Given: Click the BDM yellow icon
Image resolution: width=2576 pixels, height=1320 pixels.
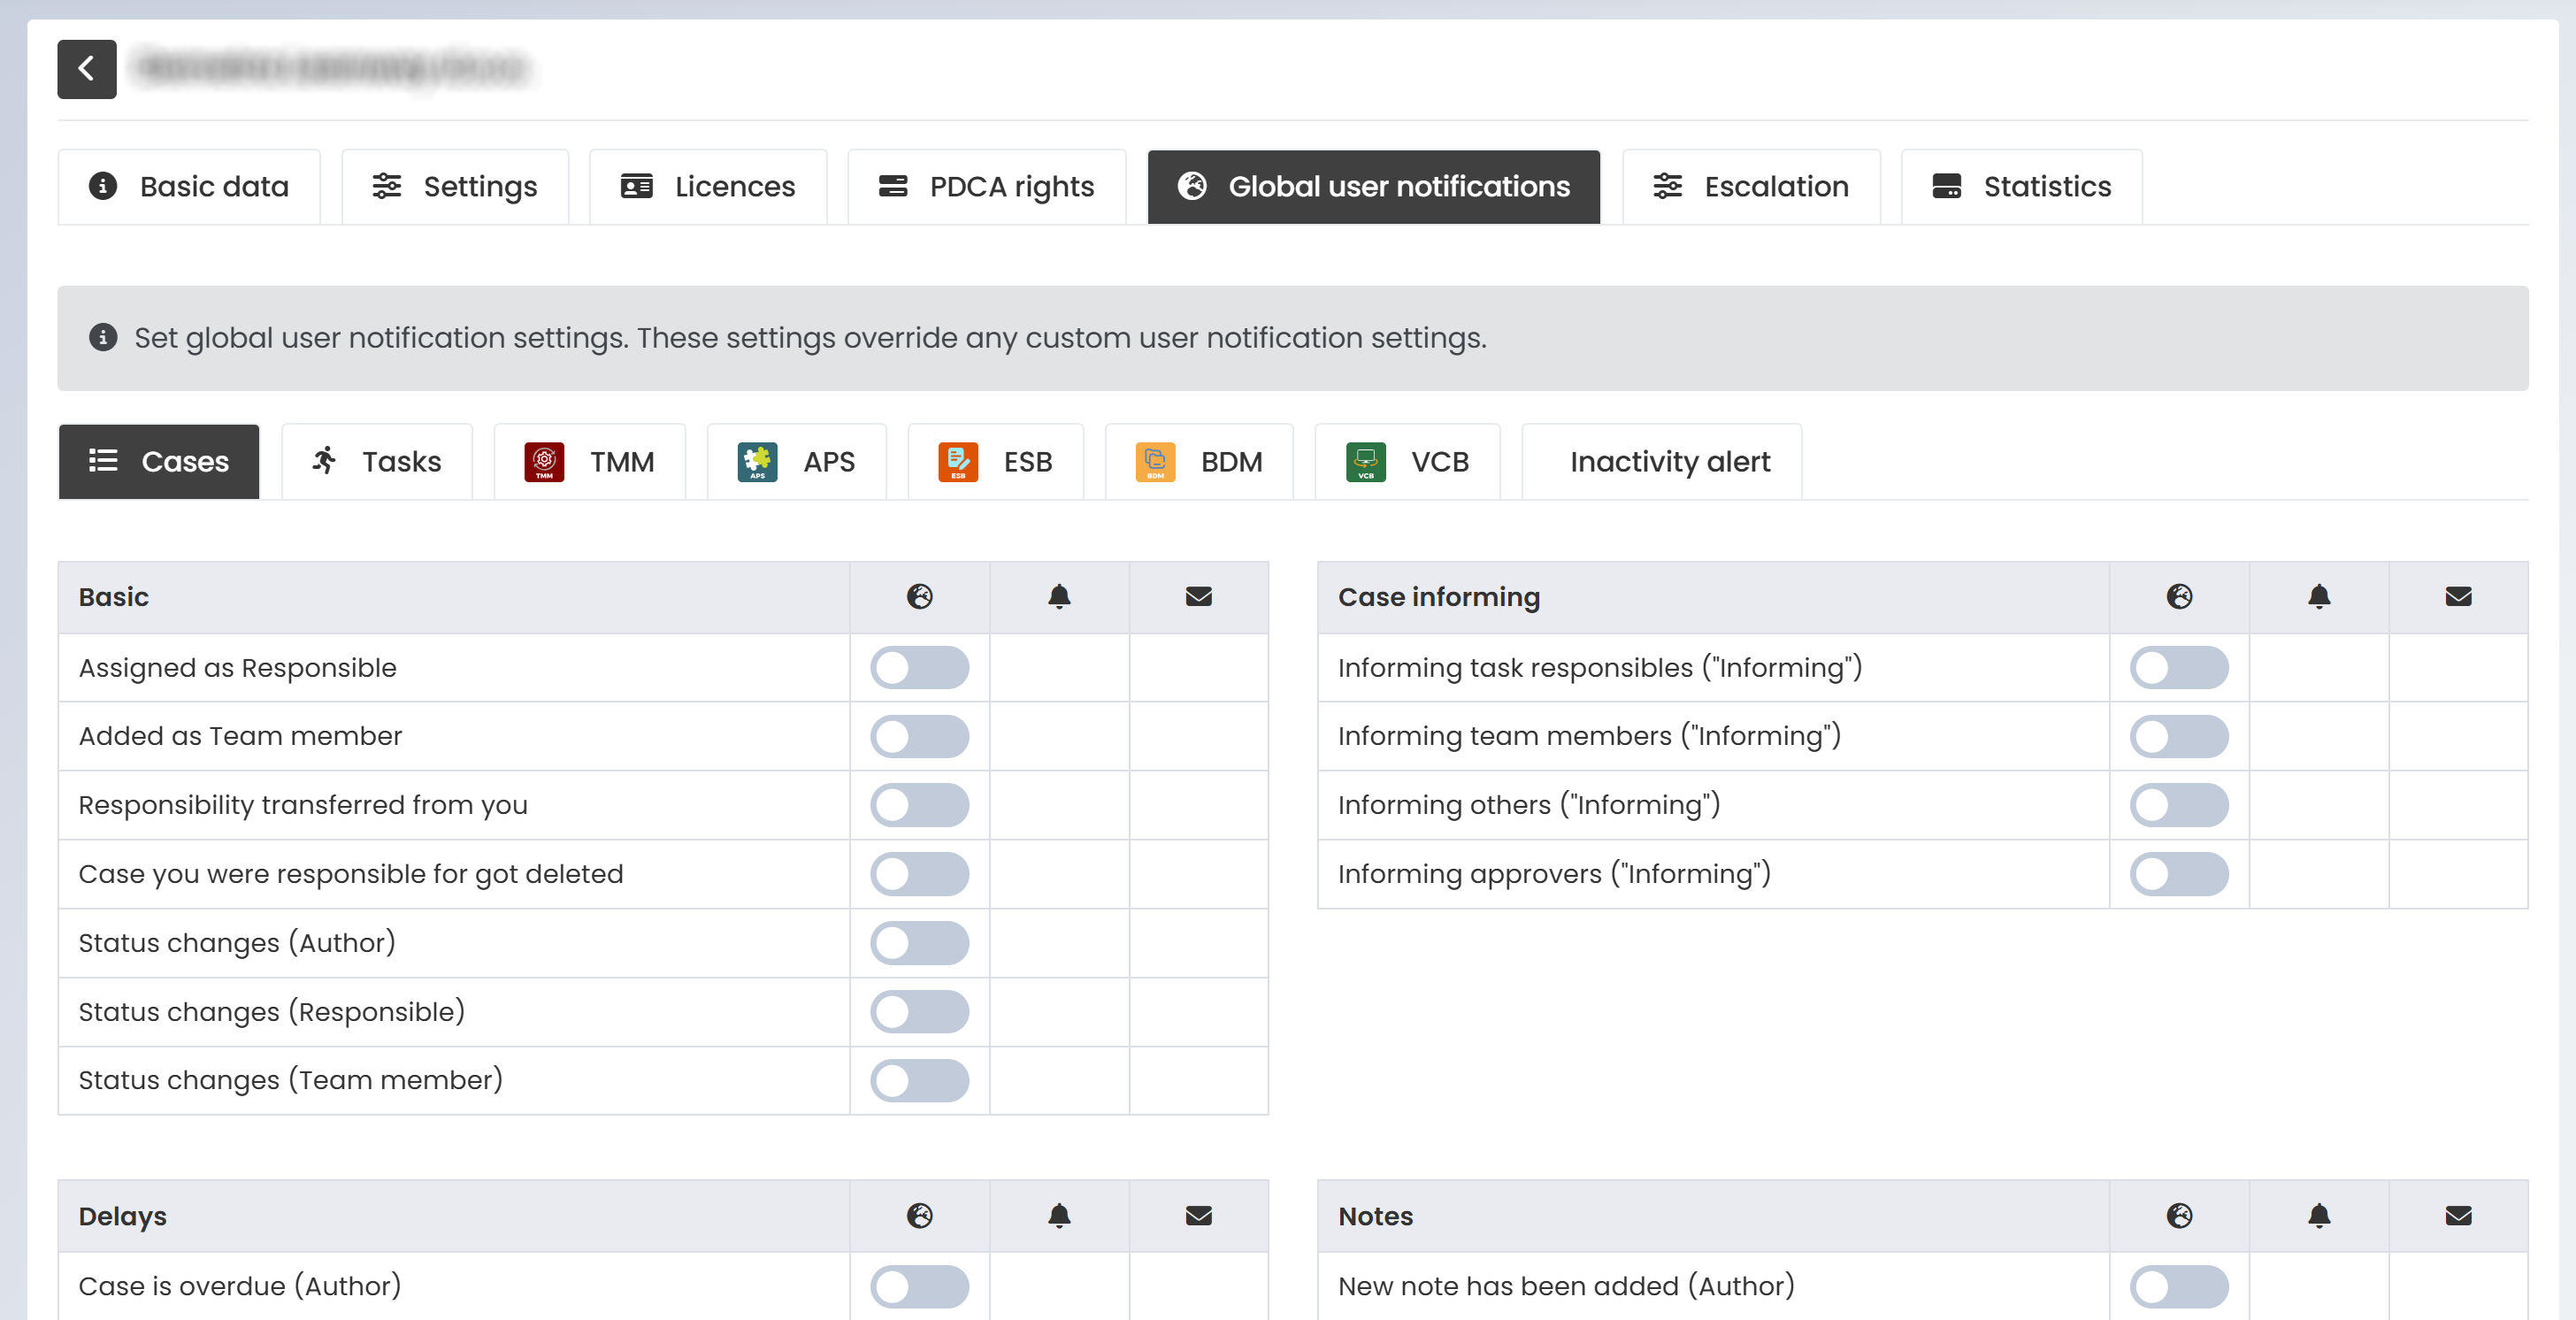Looking at the screenshot, I should tap(1155, 462).
